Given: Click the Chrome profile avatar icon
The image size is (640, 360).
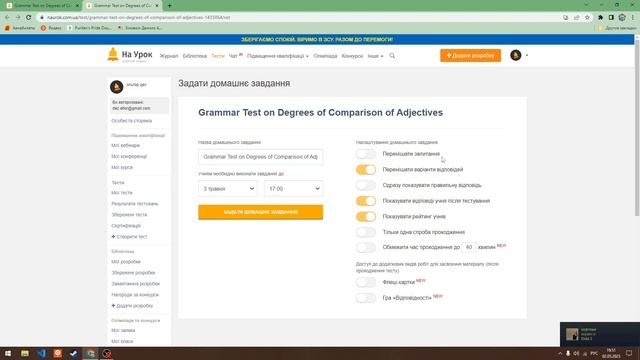Looking at the screenshot, I should point(622,18).
